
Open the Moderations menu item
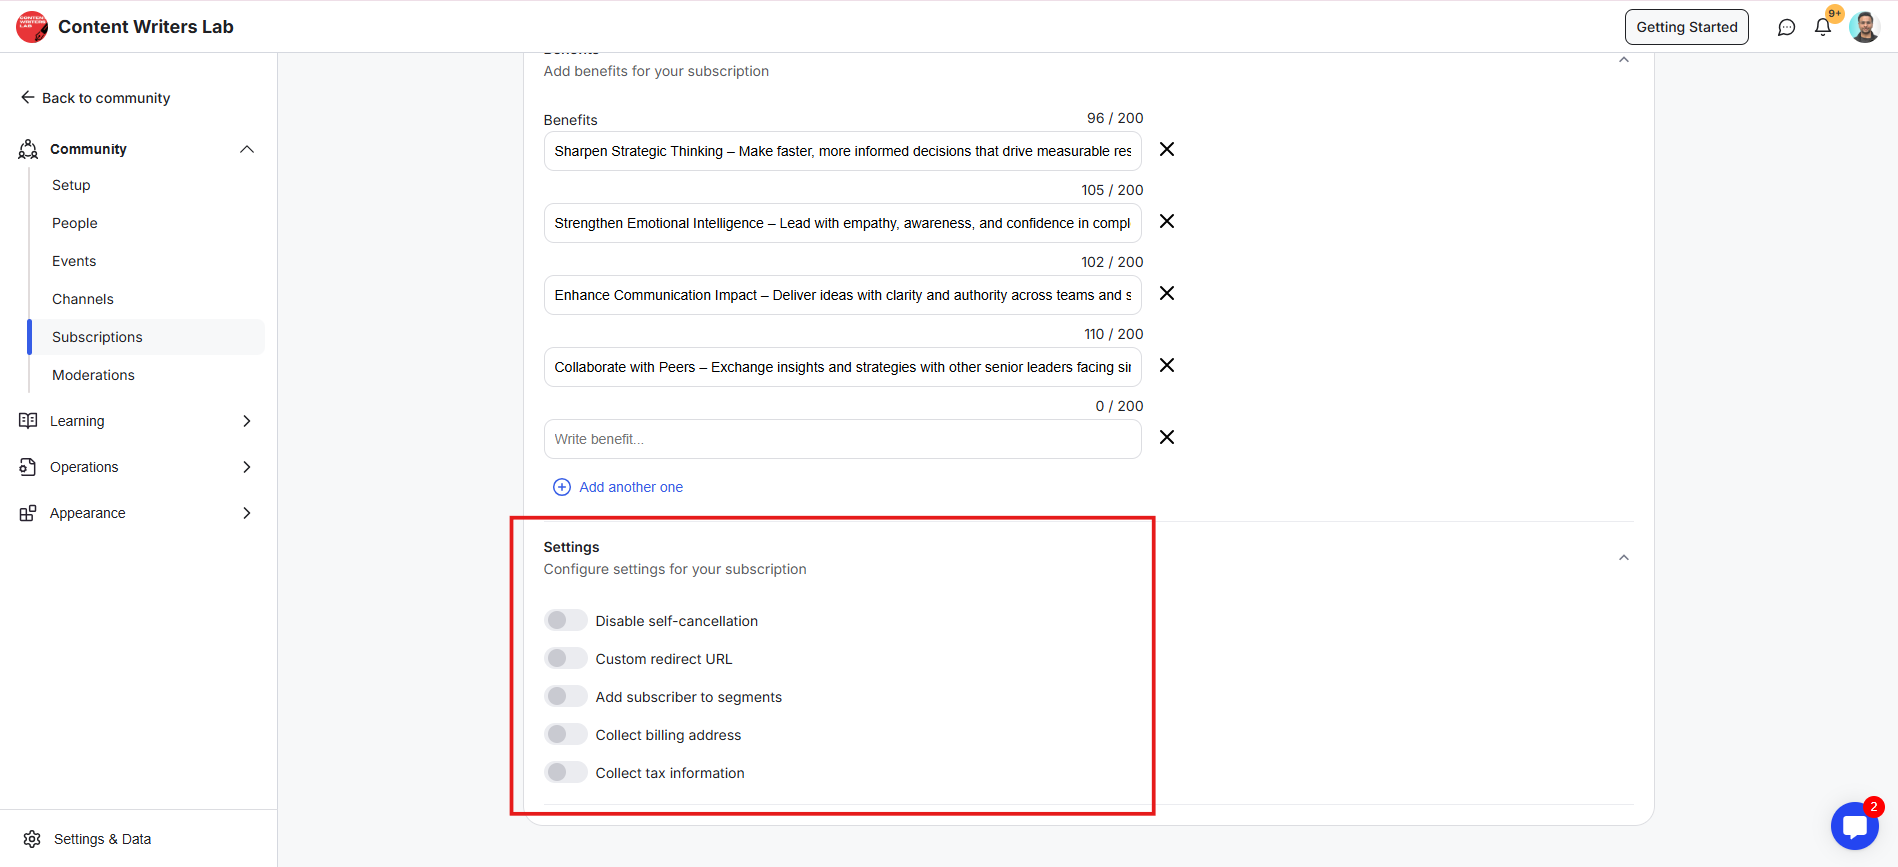click(93, 375)
